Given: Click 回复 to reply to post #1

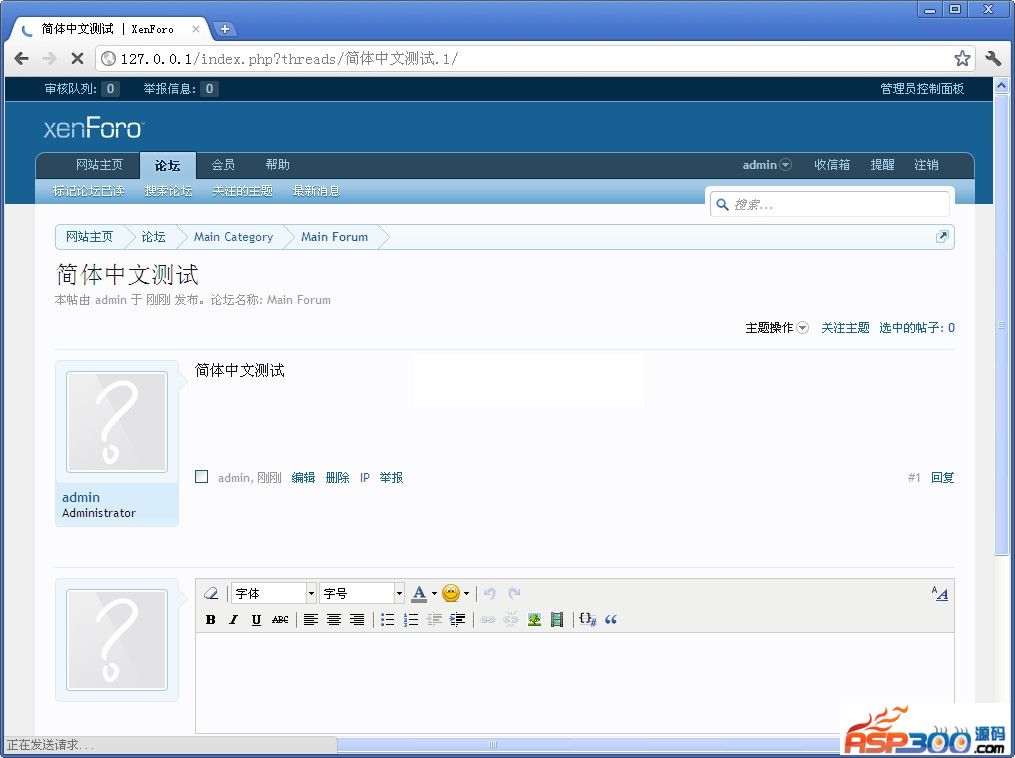Looking at the screenshot, I should click(x=942, y=478).
